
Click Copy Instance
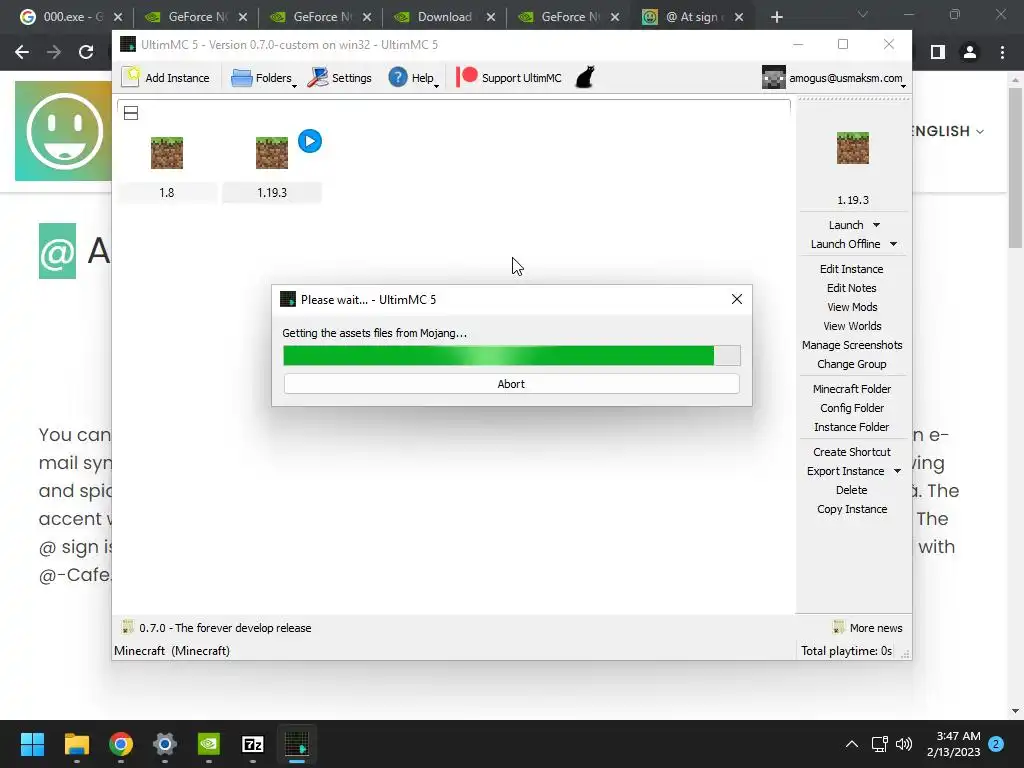click(x=852, y=509)
